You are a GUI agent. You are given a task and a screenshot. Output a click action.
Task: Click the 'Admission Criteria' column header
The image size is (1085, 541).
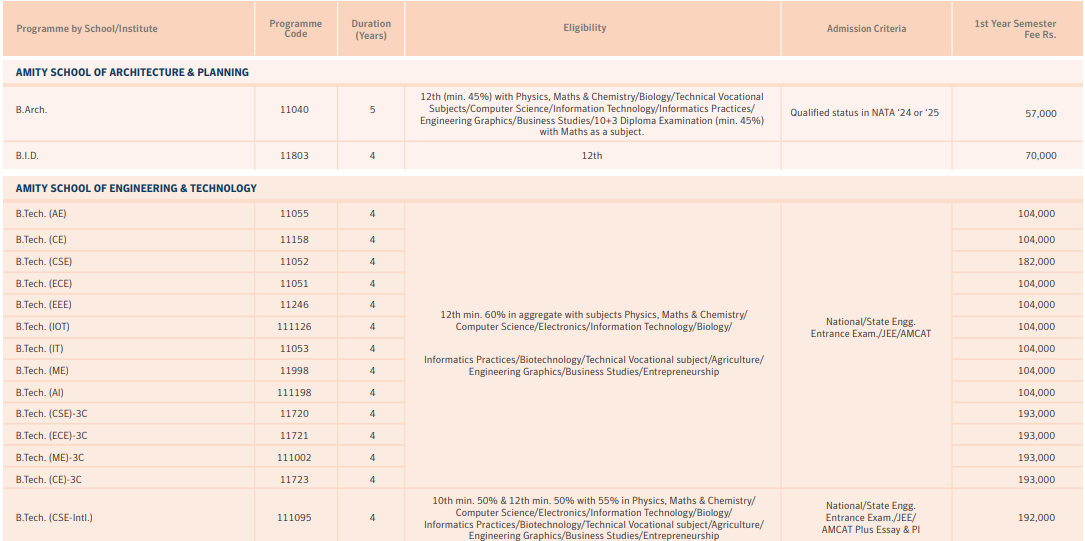(x=866, y=28)
